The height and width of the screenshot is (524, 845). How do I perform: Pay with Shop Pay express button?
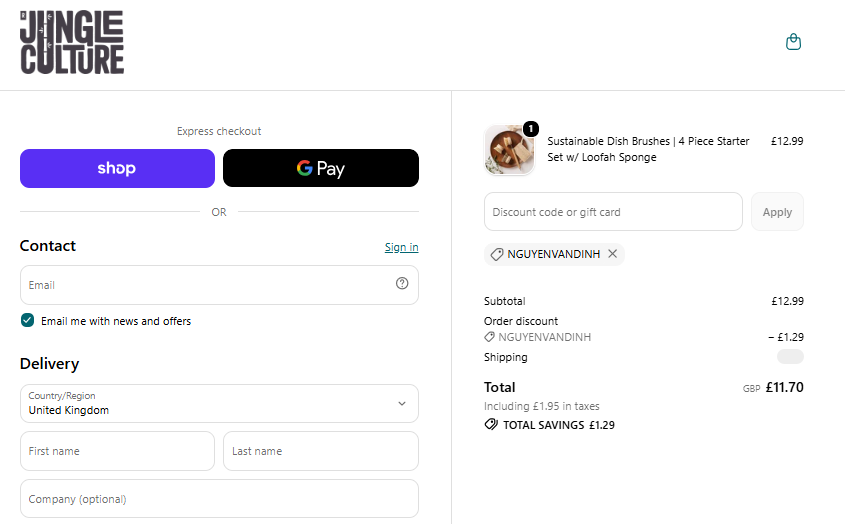[117, 168]
